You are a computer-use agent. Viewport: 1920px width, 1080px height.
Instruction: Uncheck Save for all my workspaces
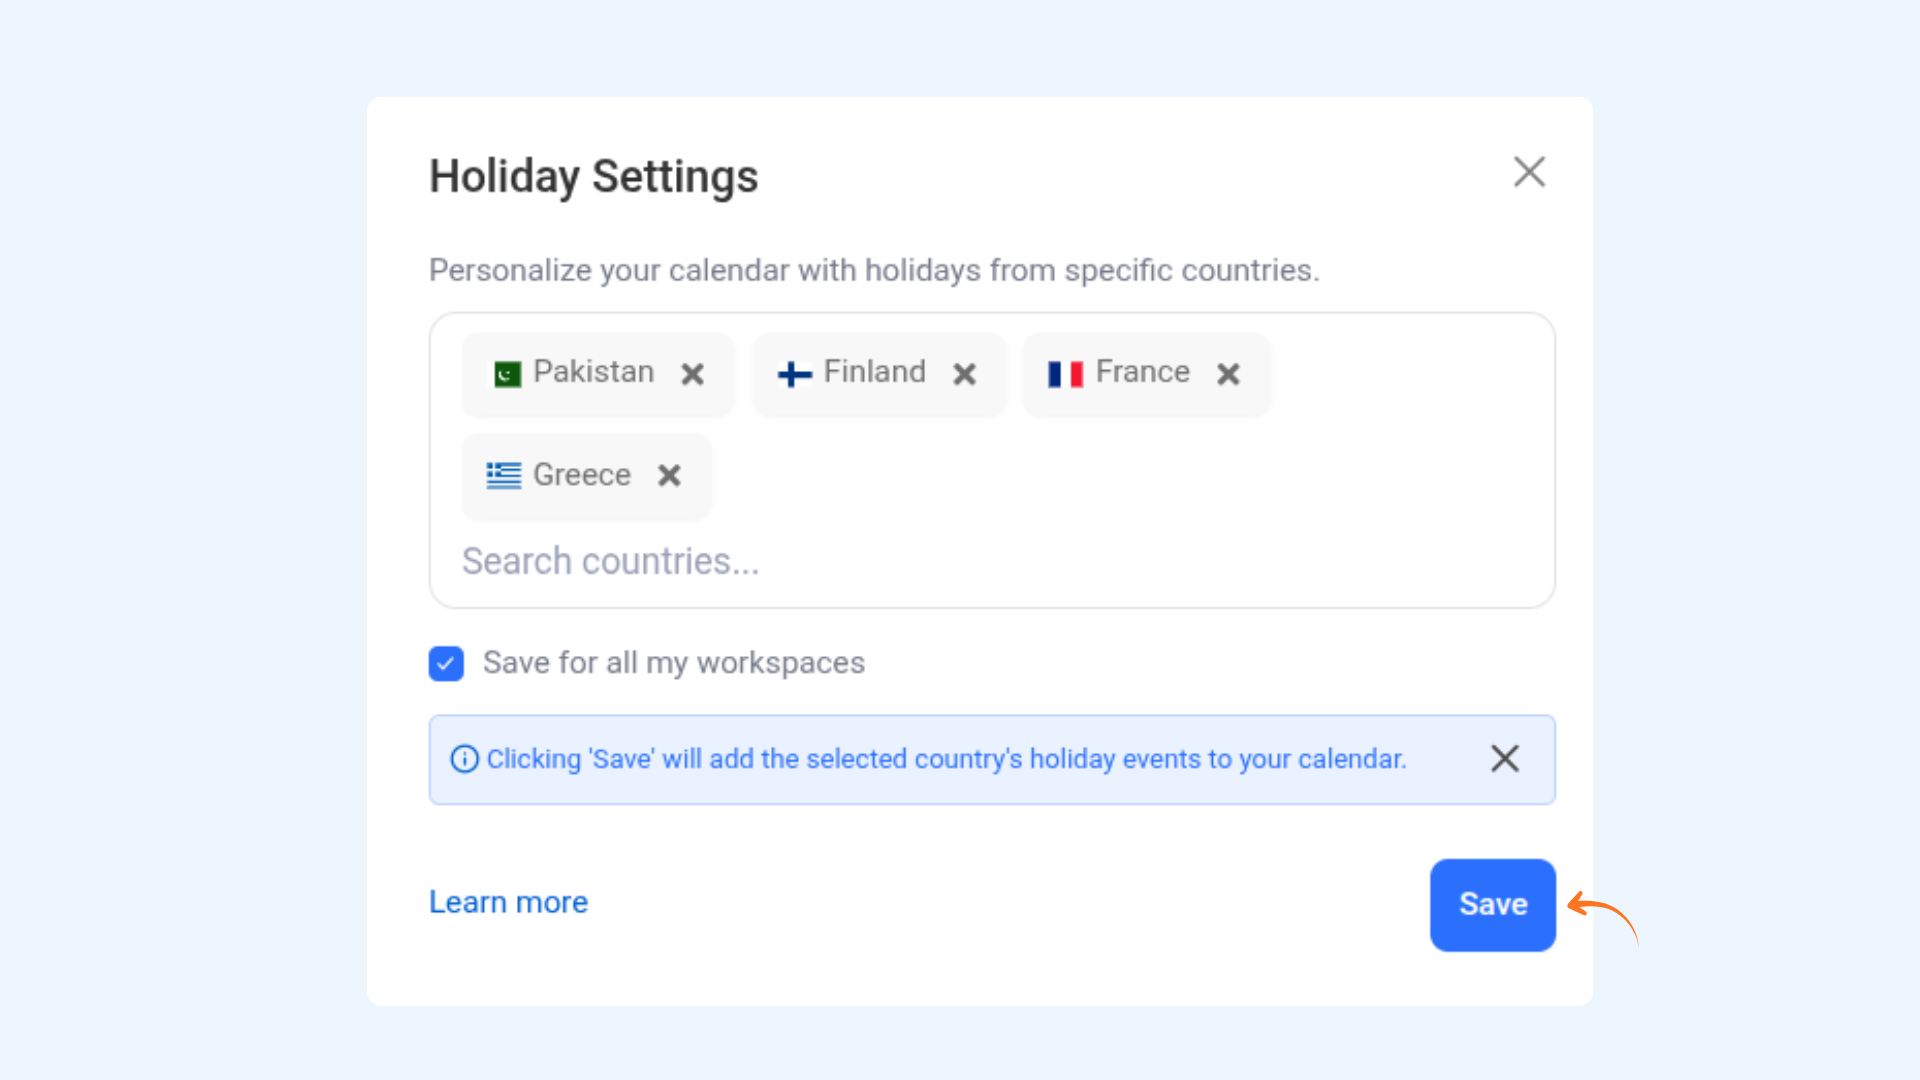(446, 663)
